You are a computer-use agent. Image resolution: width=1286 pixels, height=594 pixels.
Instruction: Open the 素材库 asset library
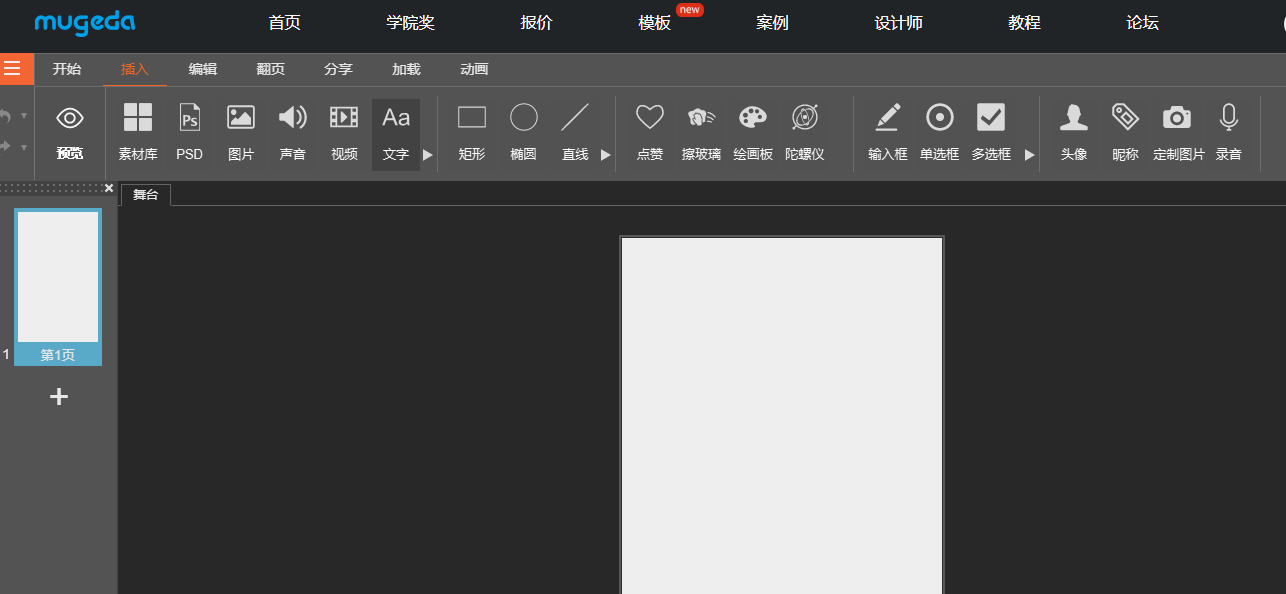138,134
